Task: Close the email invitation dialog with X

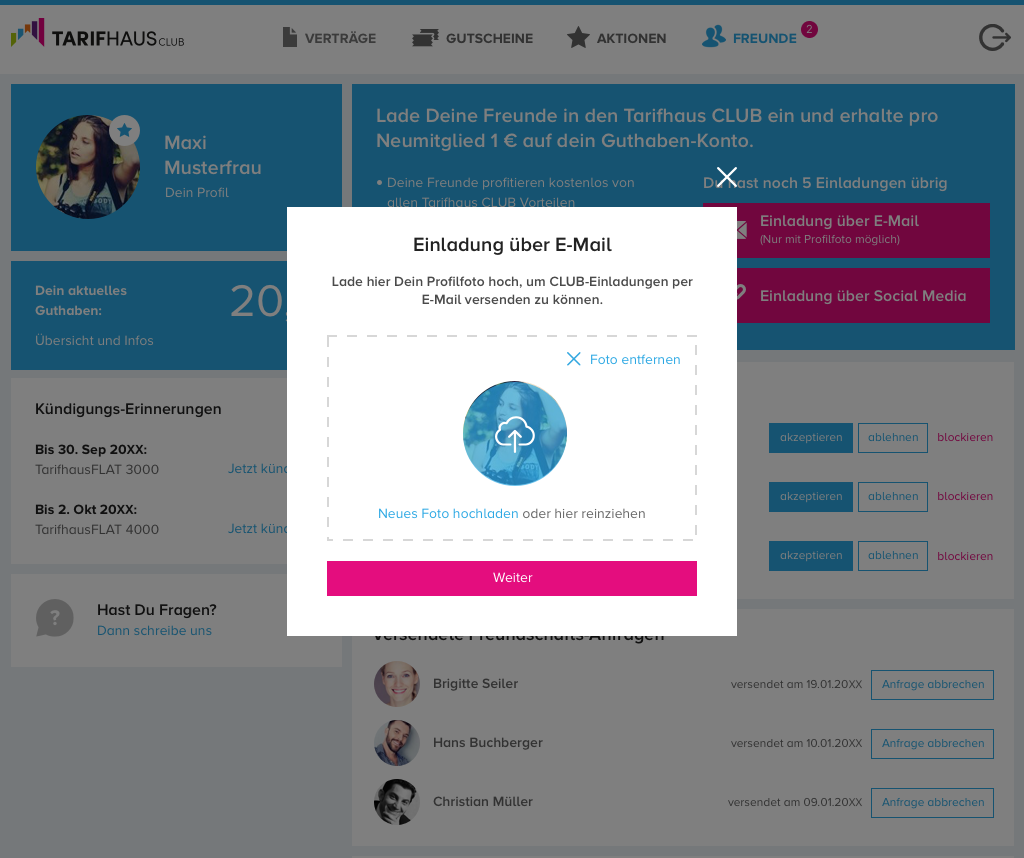Action: point(726,177)
